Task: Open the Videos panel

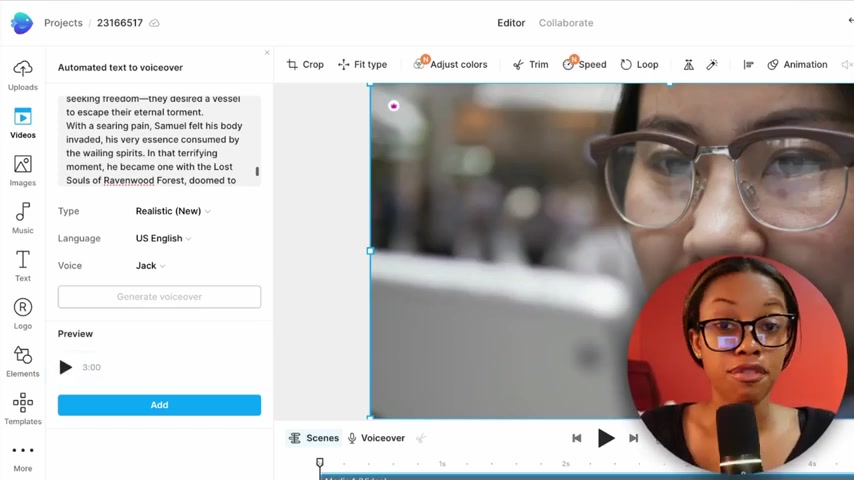Action: tap(22, 123)
